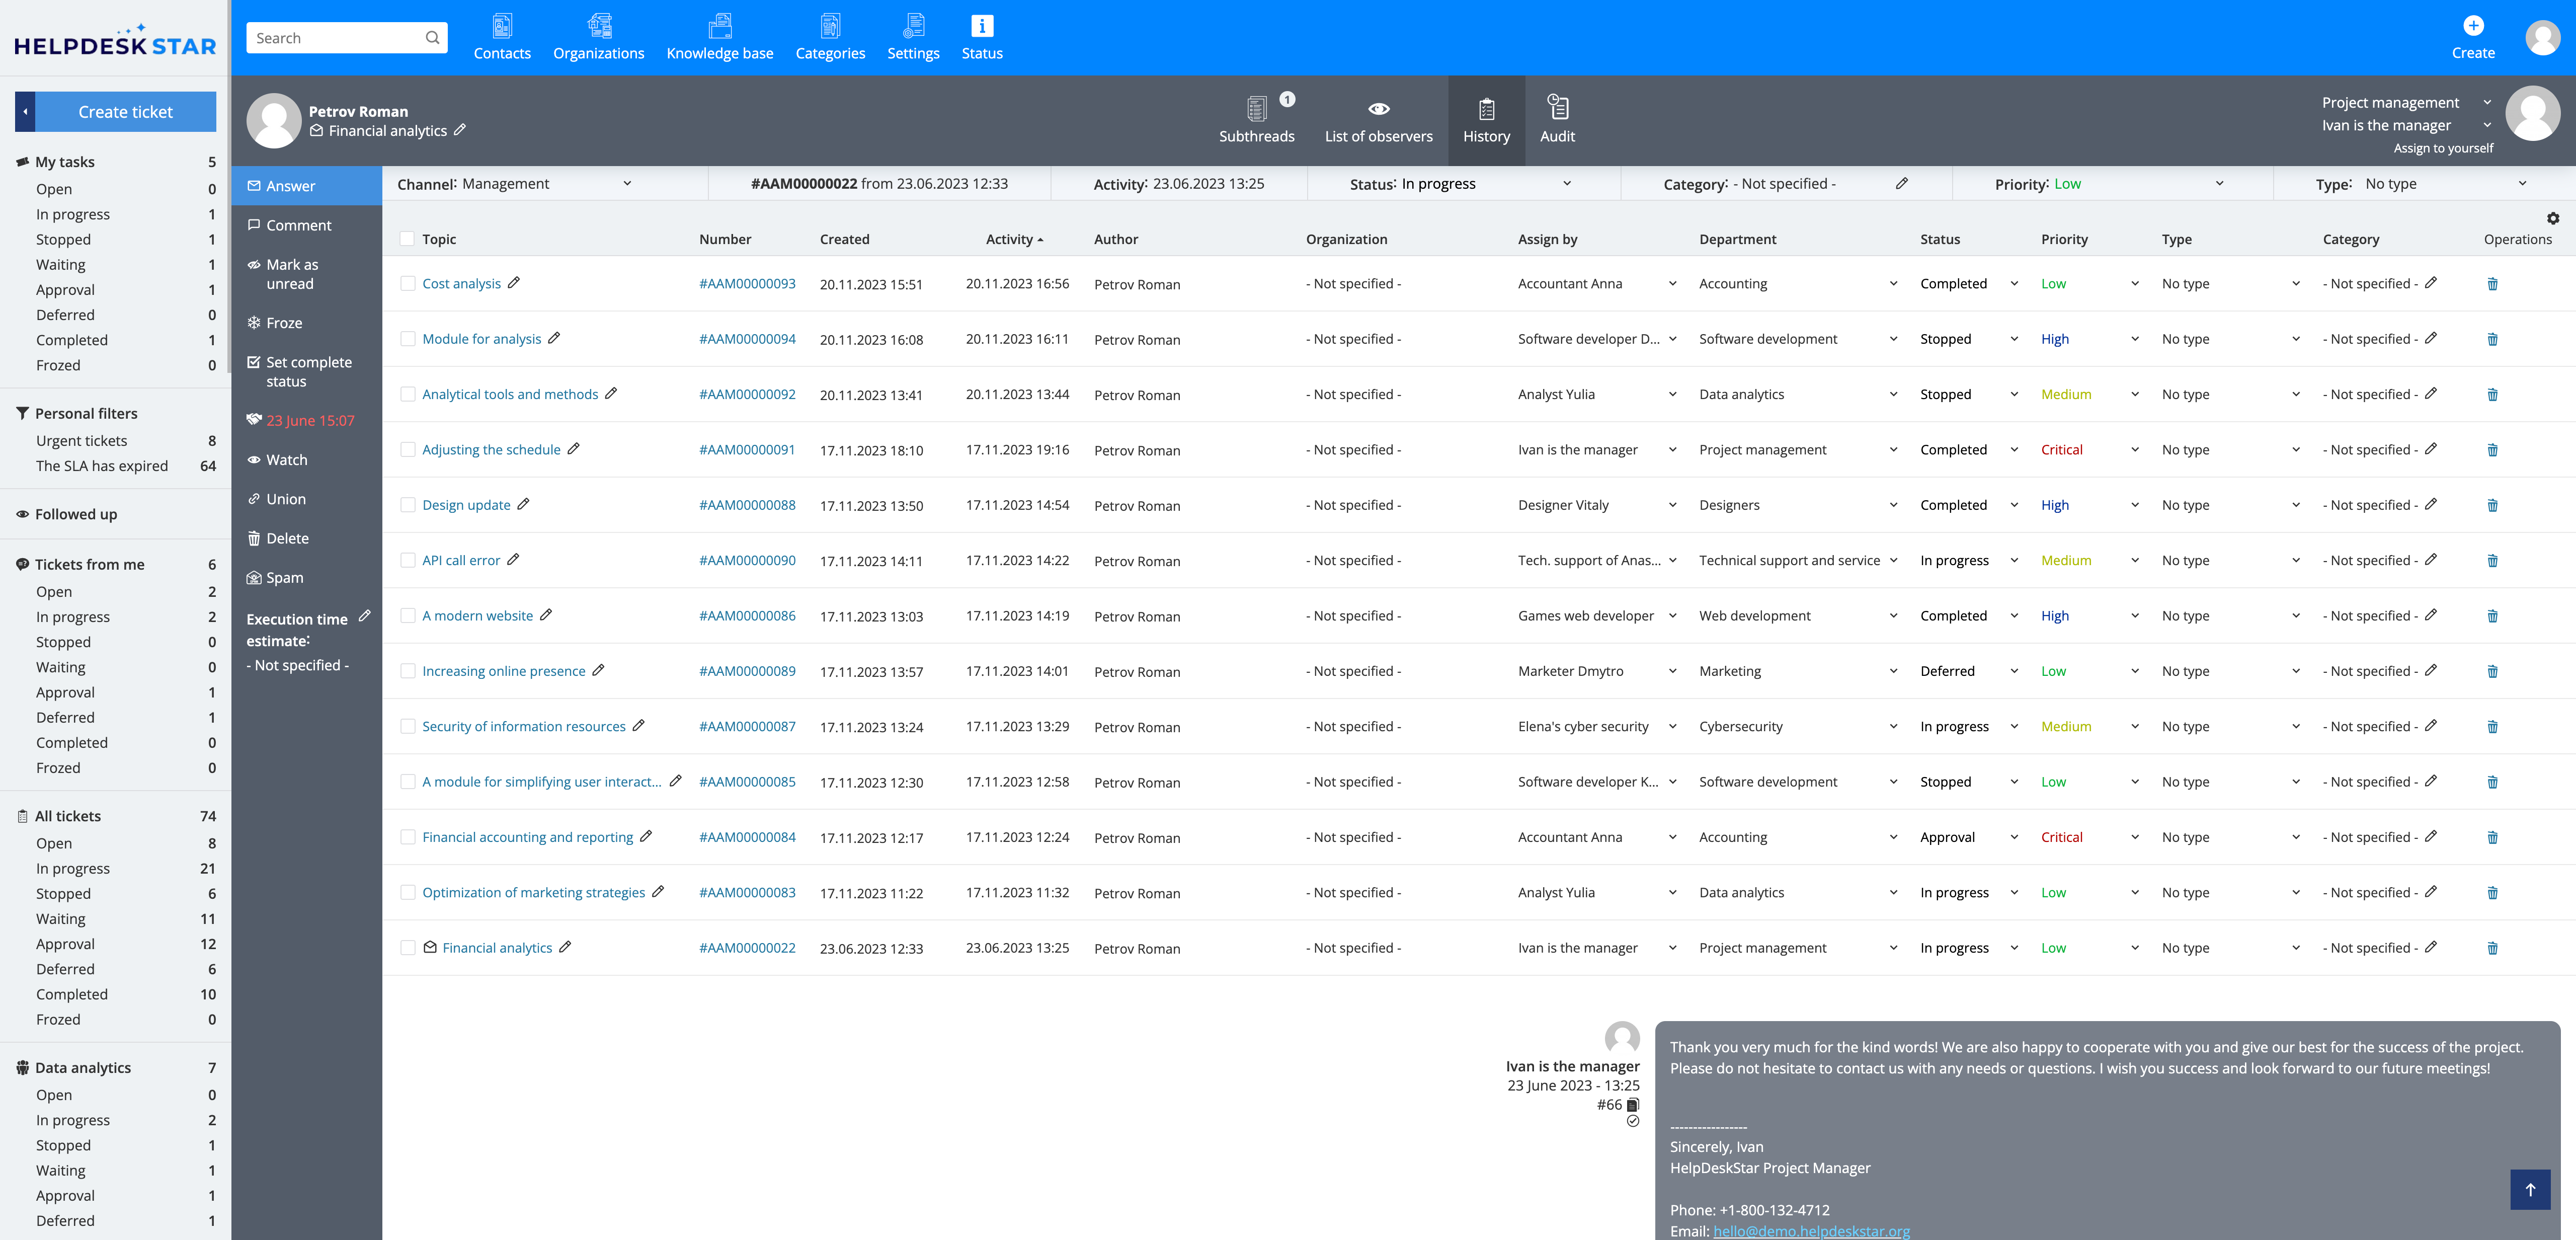Tick the select-all checkbox beside Topic

407,239
